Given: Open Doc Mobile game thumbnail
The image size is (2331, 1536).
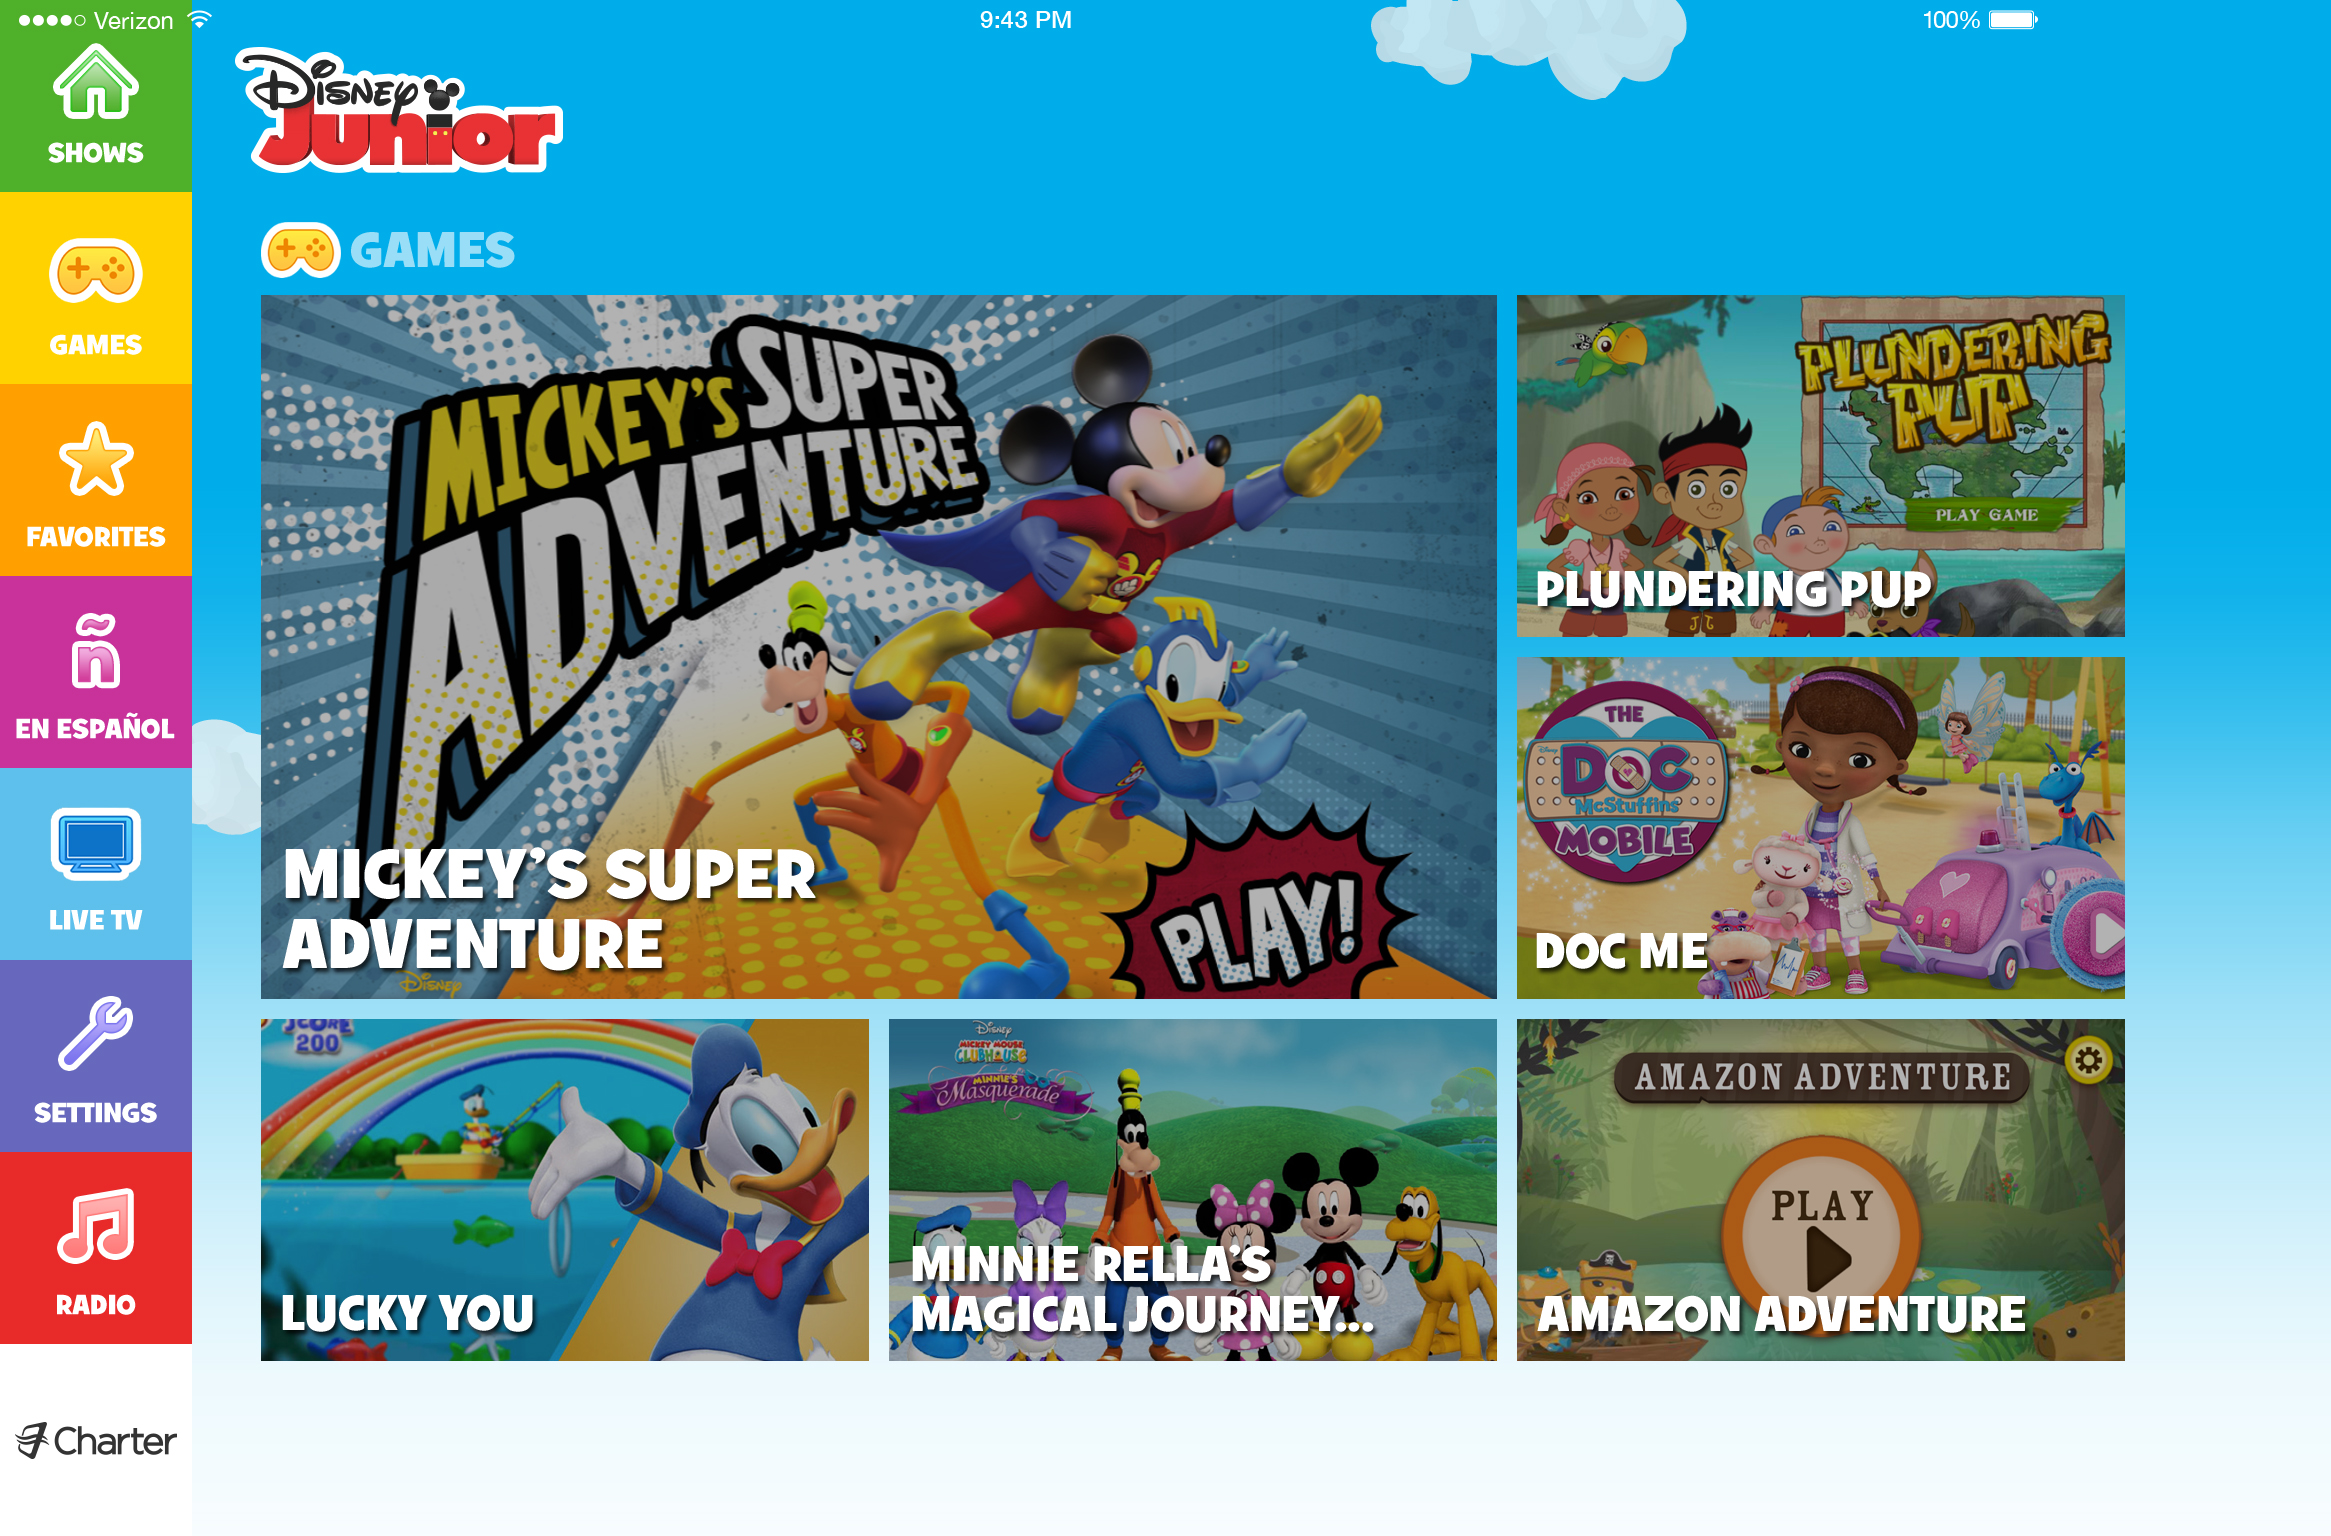Looking at the screenshot, I should pyautogui.click(x=1820, y=828).
